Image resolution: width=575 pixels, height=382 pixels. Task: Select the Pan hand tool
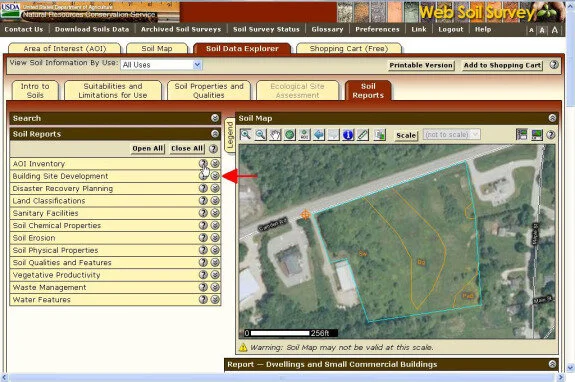click(275, 135)
